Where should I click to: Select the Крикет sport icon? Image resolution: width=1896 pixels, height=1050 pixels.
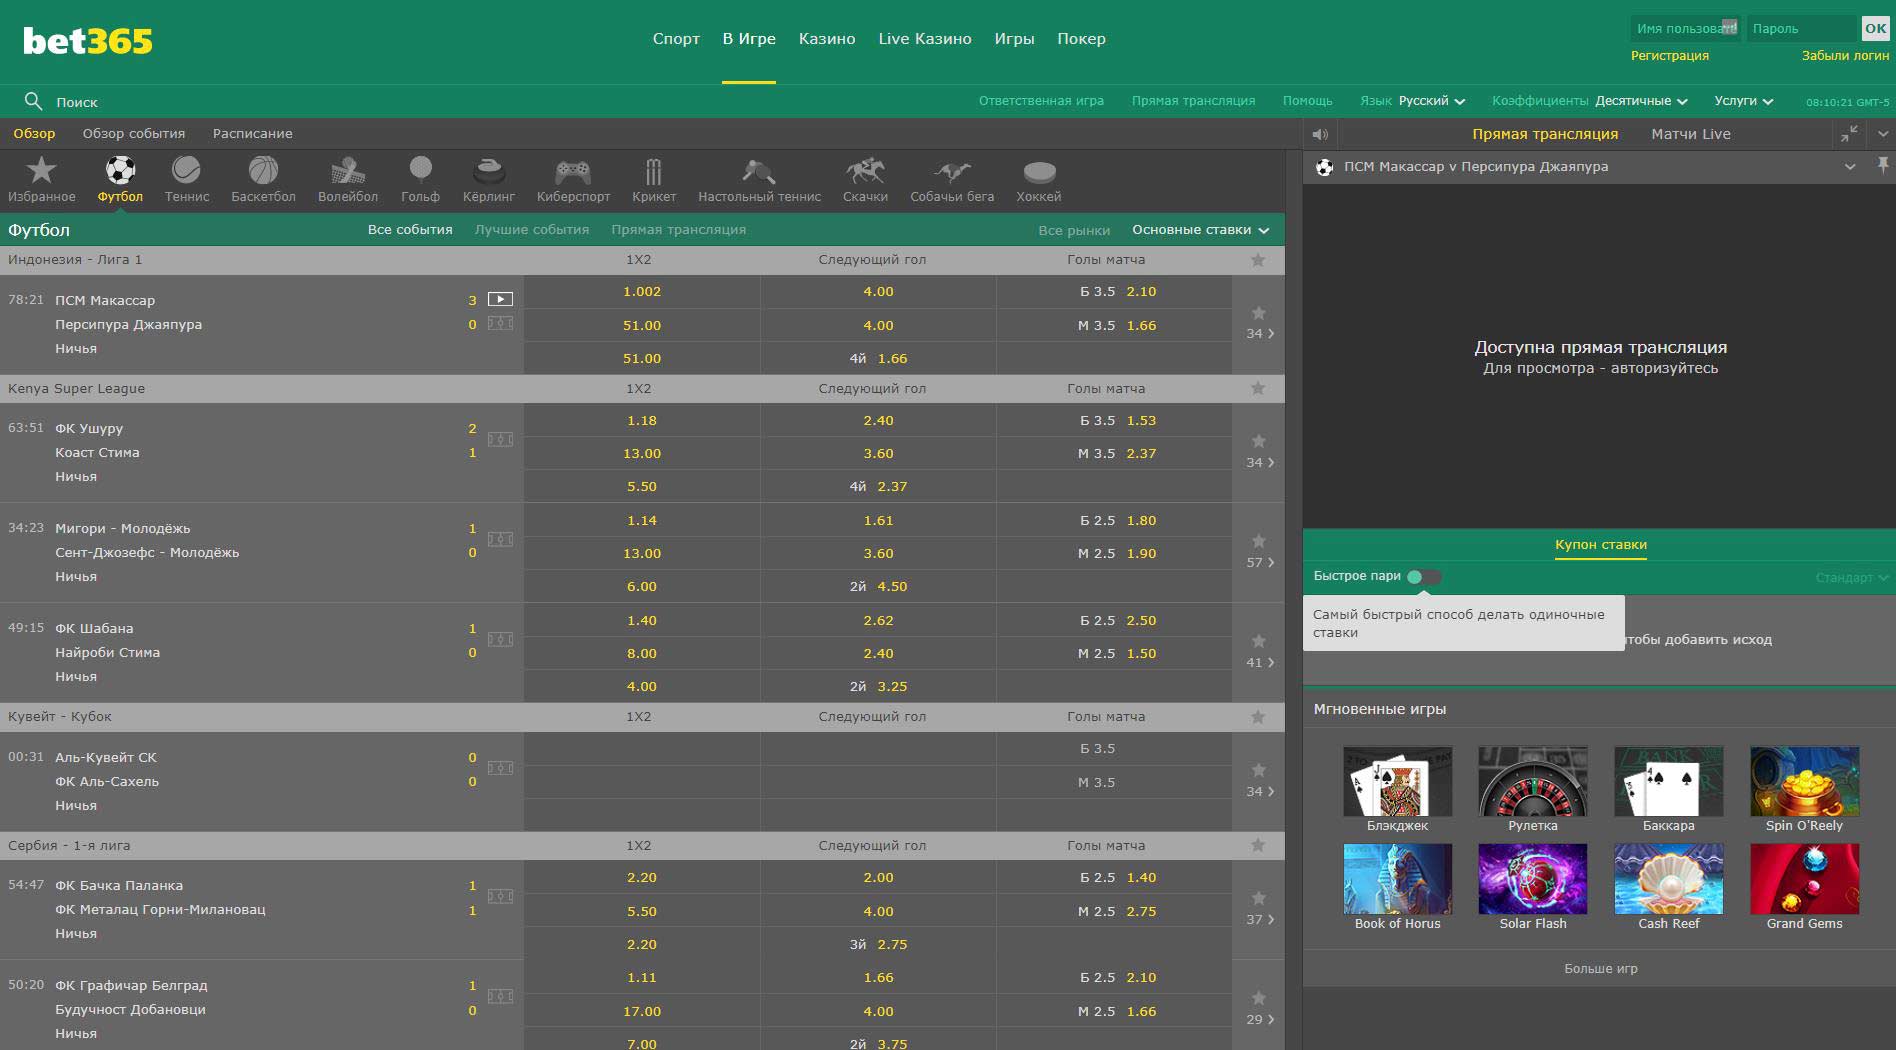tap(654, 171)
